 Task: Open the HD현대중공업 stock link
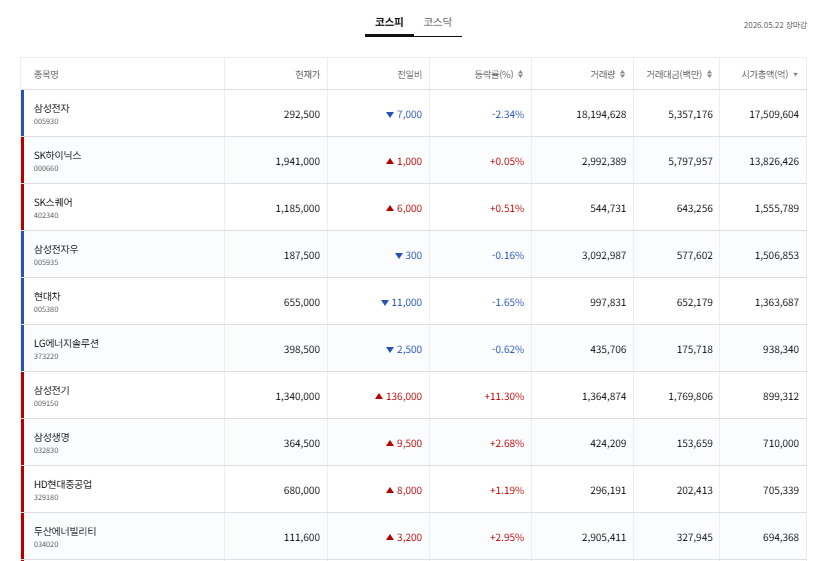tap(63, 484)
